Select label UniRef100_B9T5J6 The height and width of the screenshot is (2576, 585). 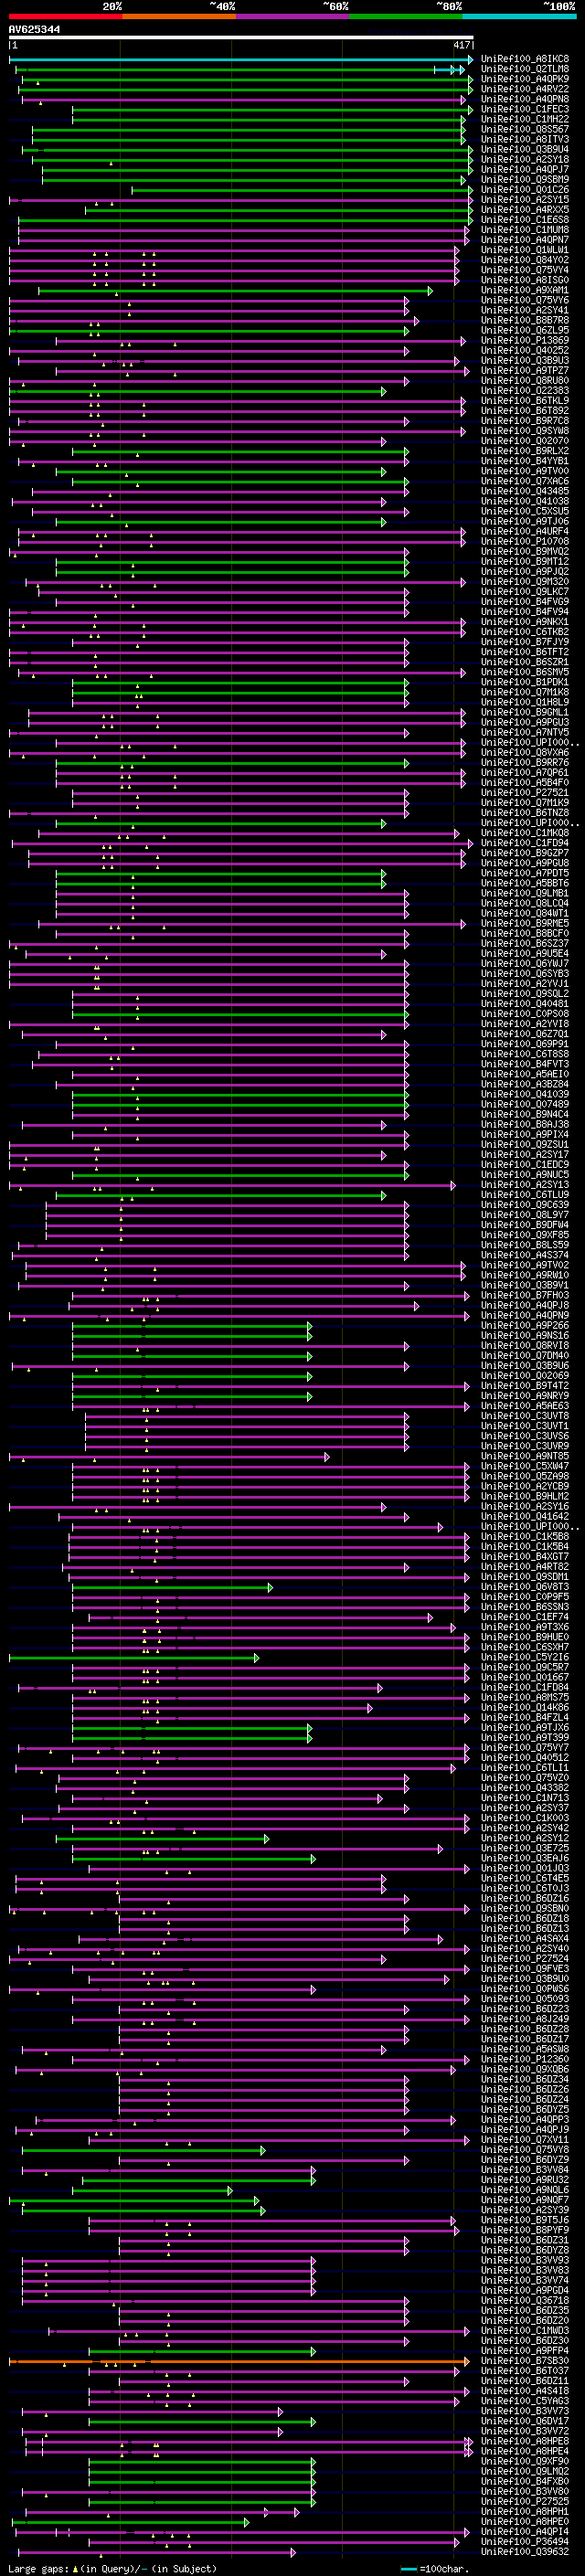[525, 2220]
